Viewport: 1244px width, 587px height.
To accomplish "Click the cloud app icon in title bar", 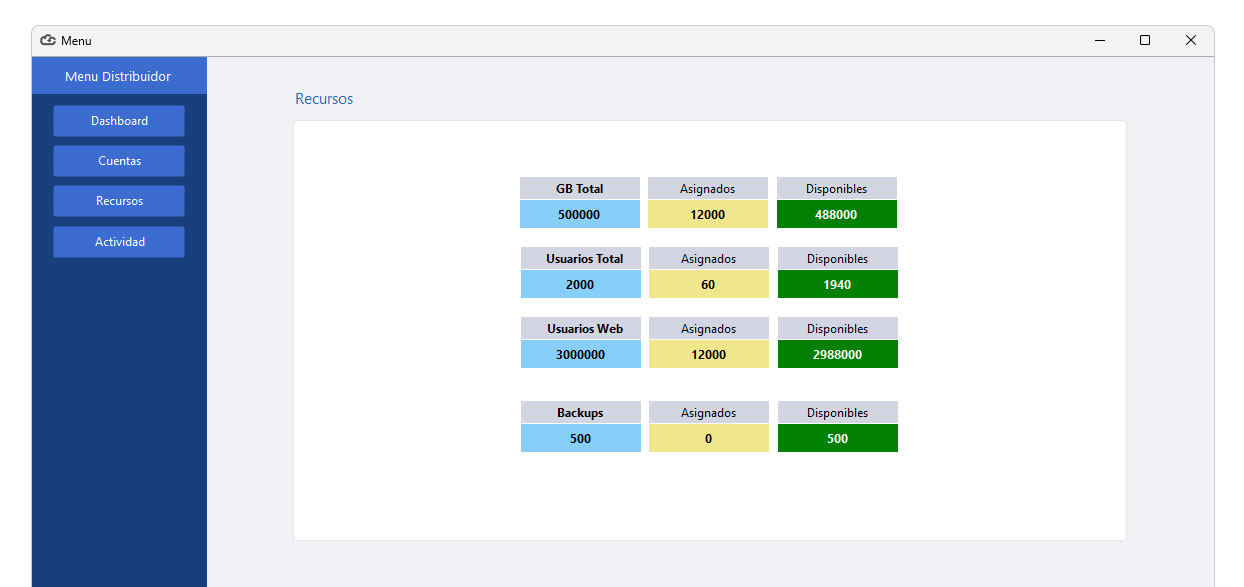I will click(48, 41).
